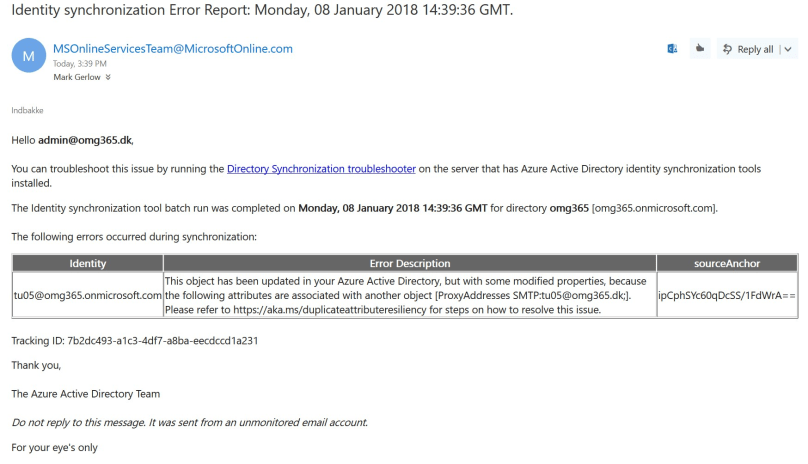The height and width of the screenshot is (464, 808).
Task: Click the sourceAnchor value cell
Action: pyautogui.click(x=727, y=295)
